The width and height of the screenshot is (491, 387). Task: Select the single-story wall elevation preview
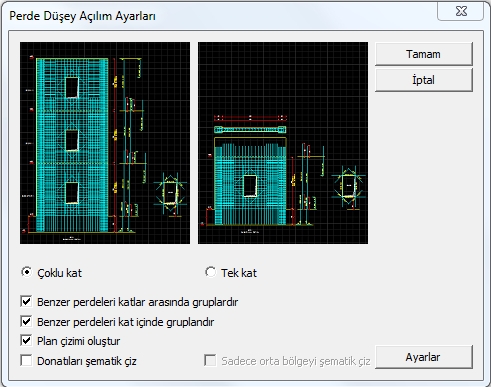click(283, 143)
